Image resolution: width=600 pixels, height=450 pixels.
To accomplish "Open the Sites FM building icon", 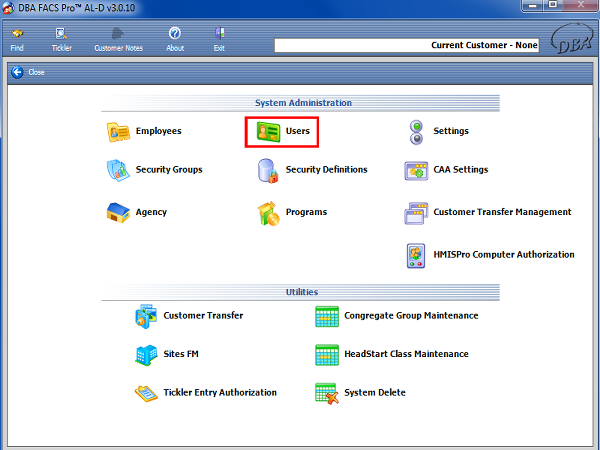I will tap(146, 355).
